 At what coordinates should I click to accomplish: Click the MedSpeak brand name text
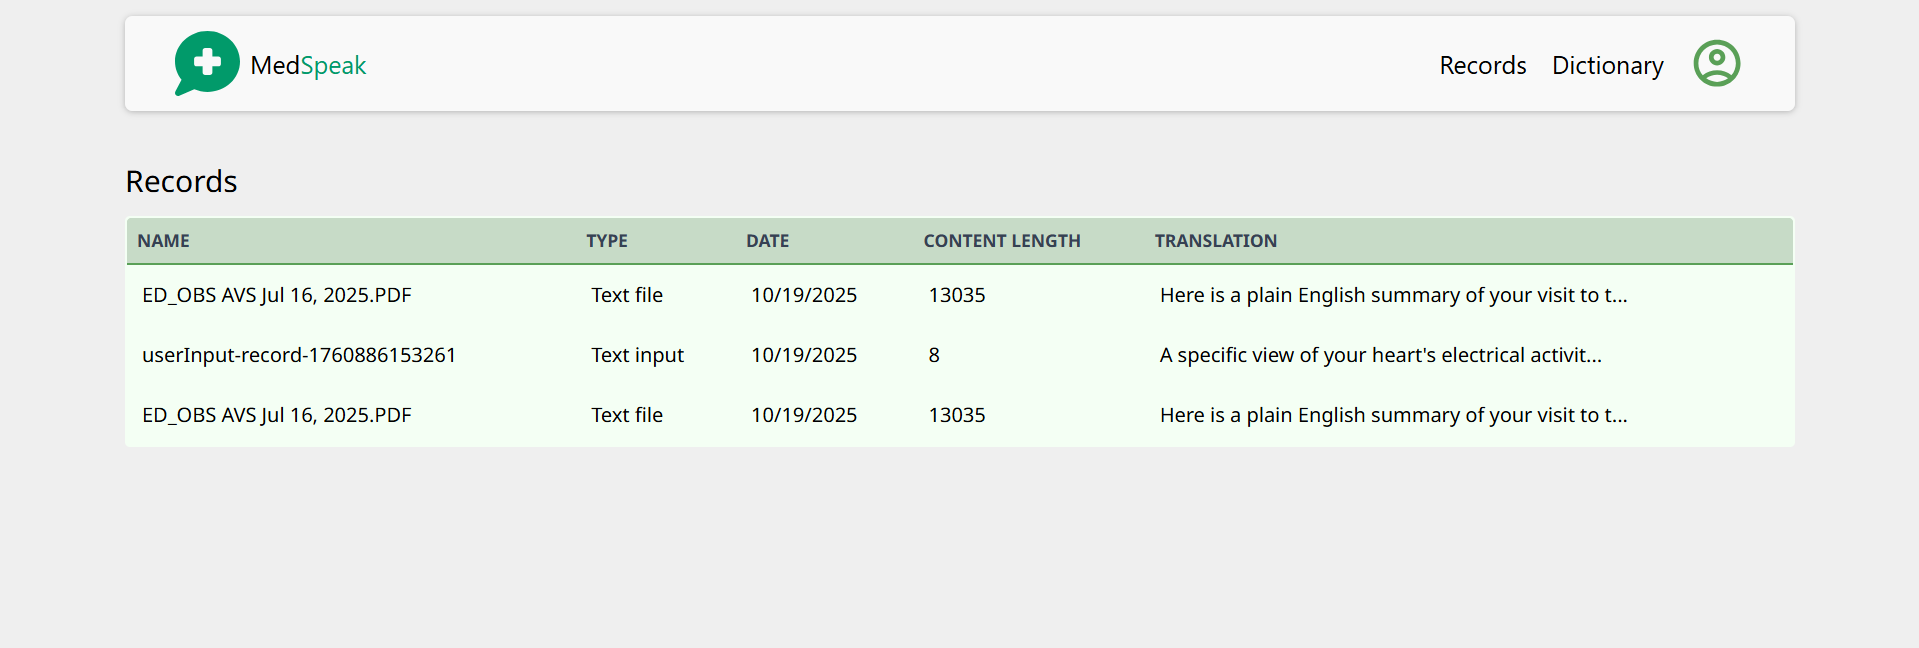tap(308, 65)
